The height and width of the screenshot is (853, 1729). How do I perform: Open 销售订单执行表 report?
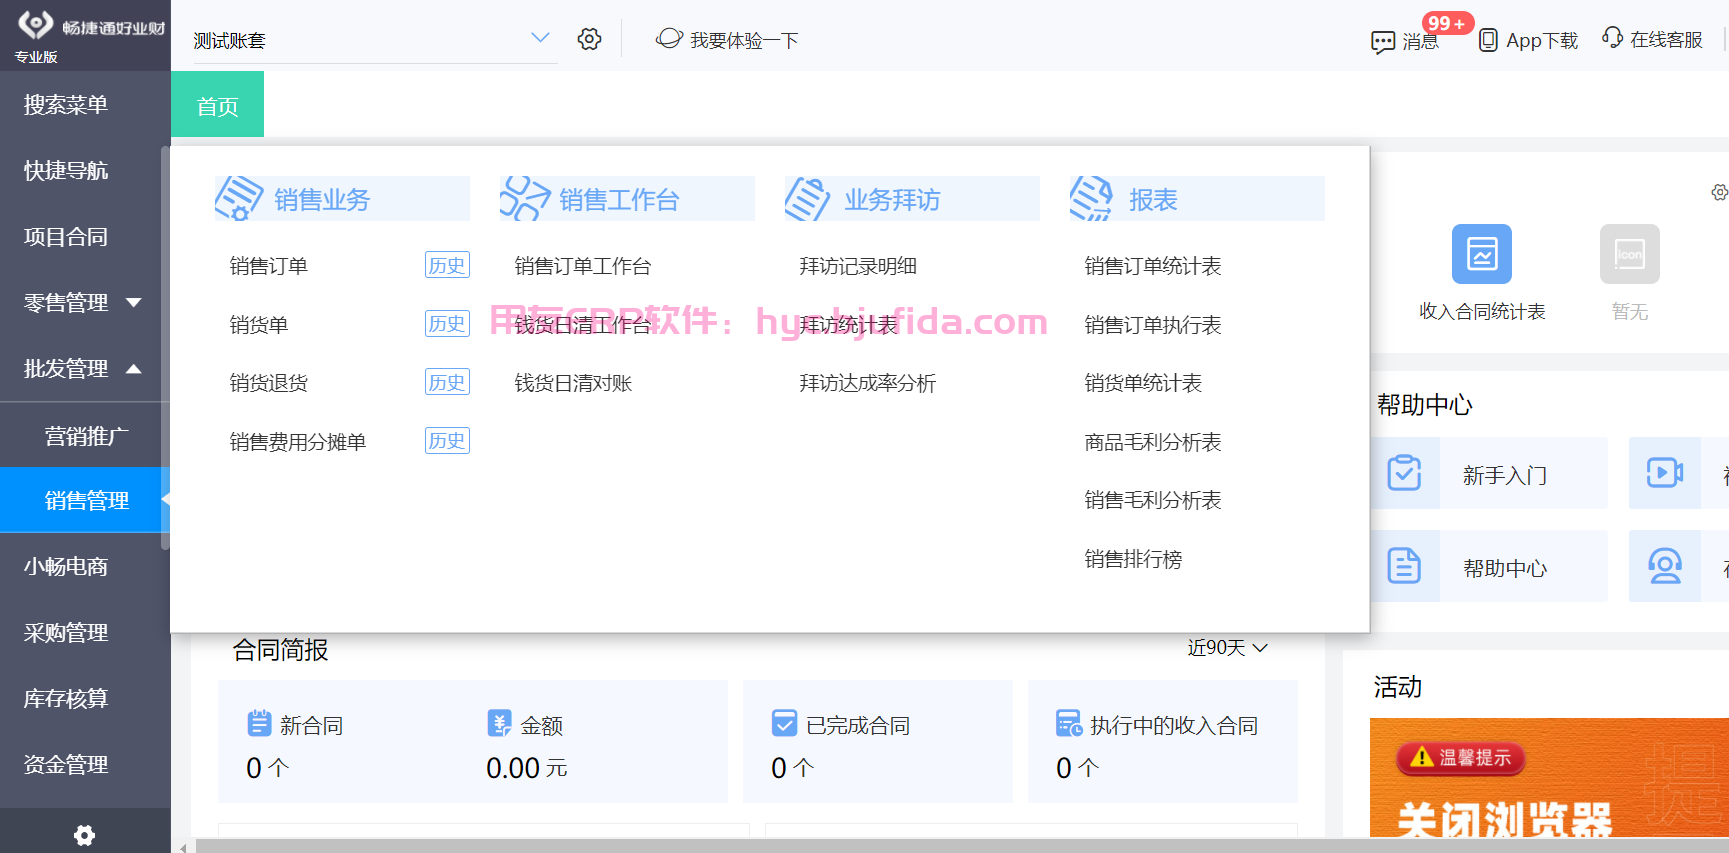[1153, 325]
